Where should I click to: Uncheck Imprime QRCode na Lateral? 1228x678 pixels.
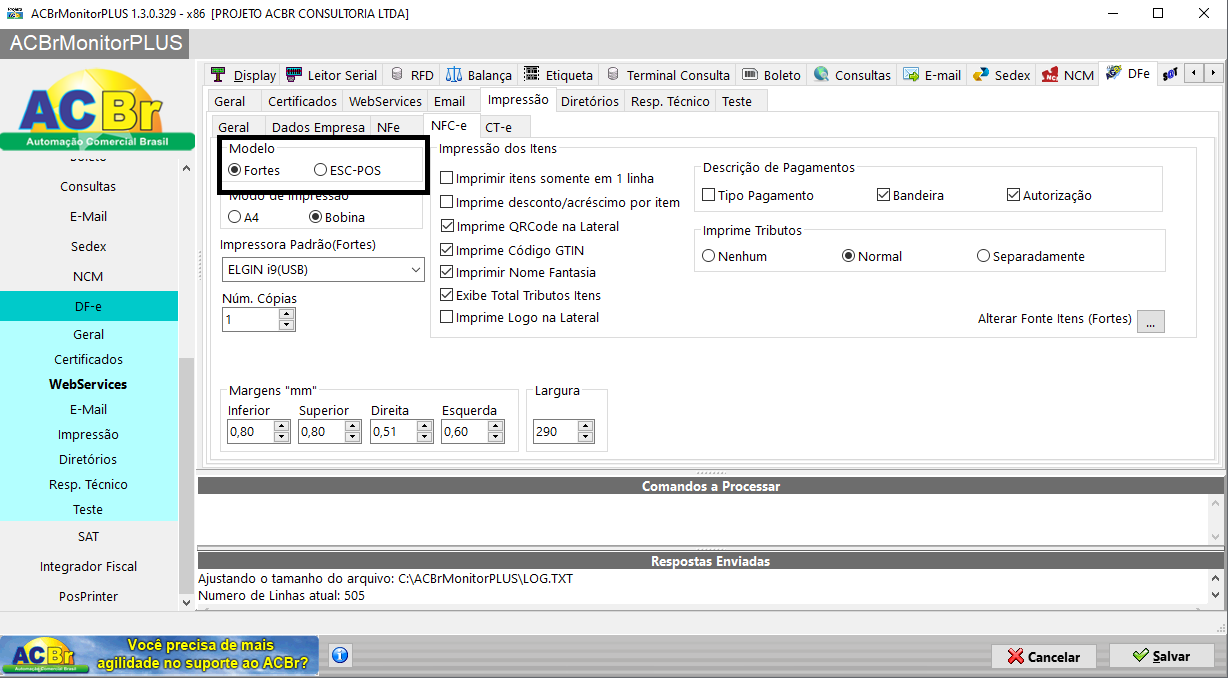tap(447, 227)
